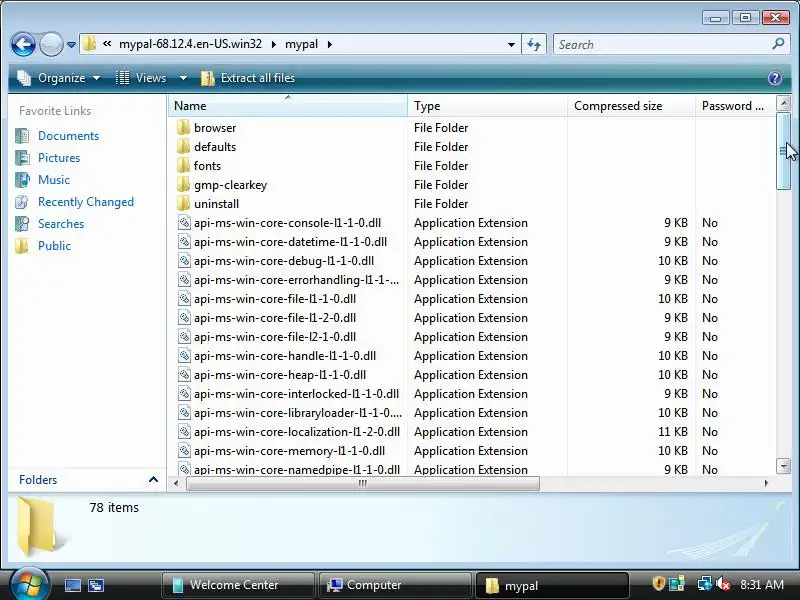Click Show Desktop quick launch icon
This screenshot has width=800, height=600.
point(72,585)
